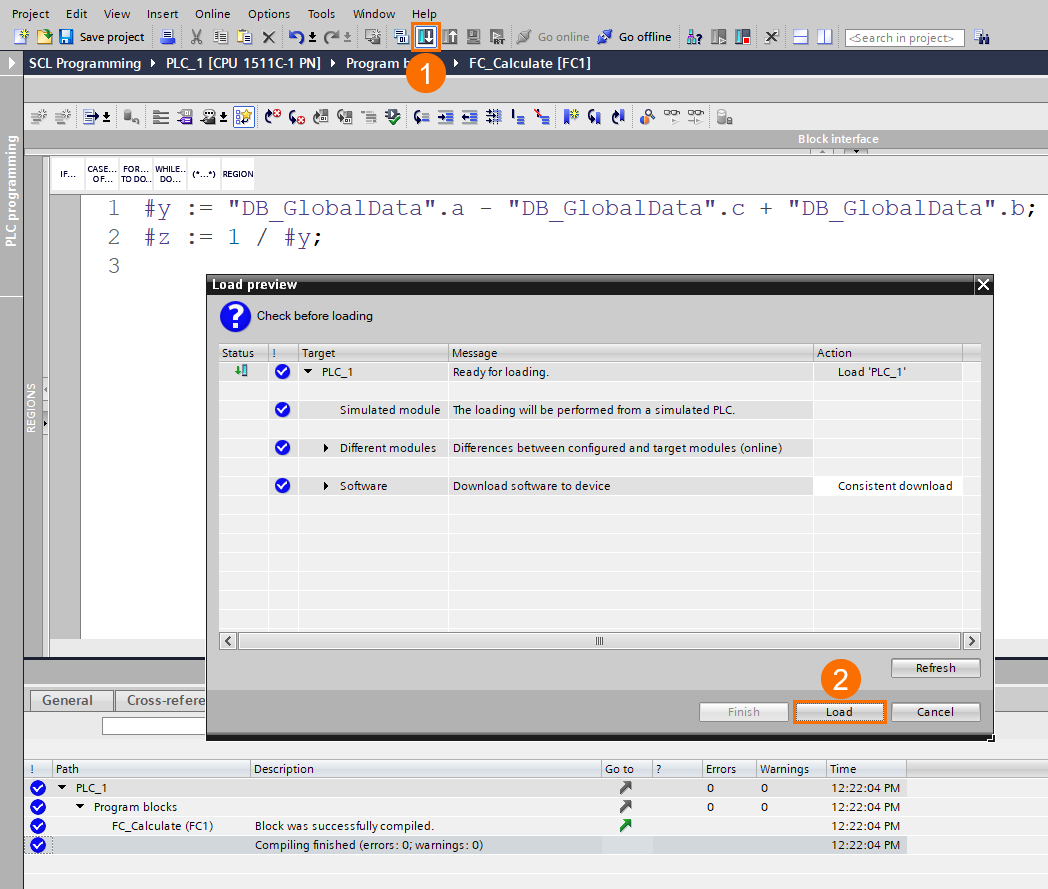Click the Undo arrow icon

[296, 37]
